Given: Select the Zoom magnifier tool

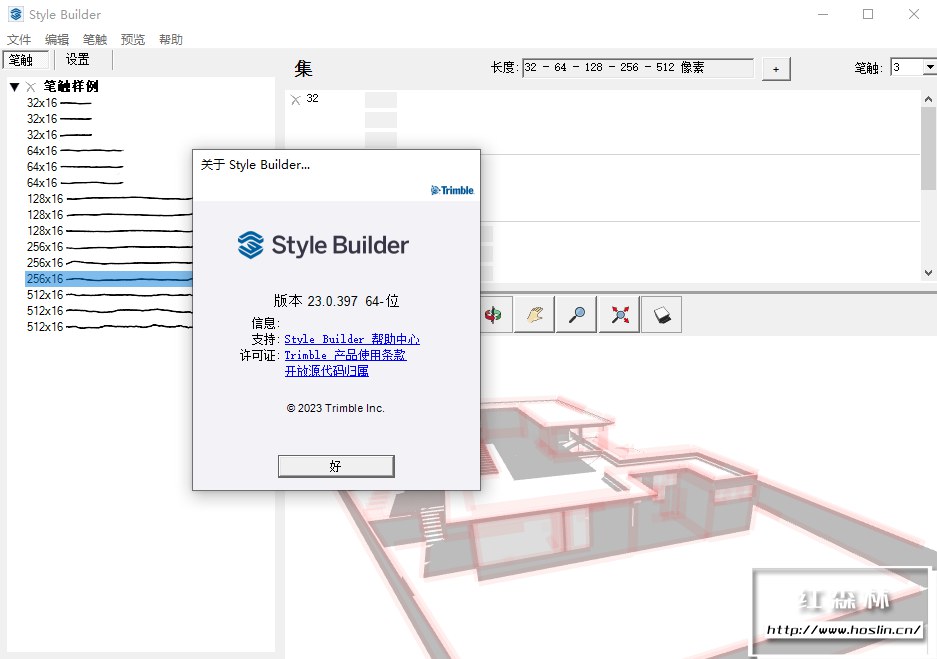Looking at the screenshot, I should pos(576,314).
